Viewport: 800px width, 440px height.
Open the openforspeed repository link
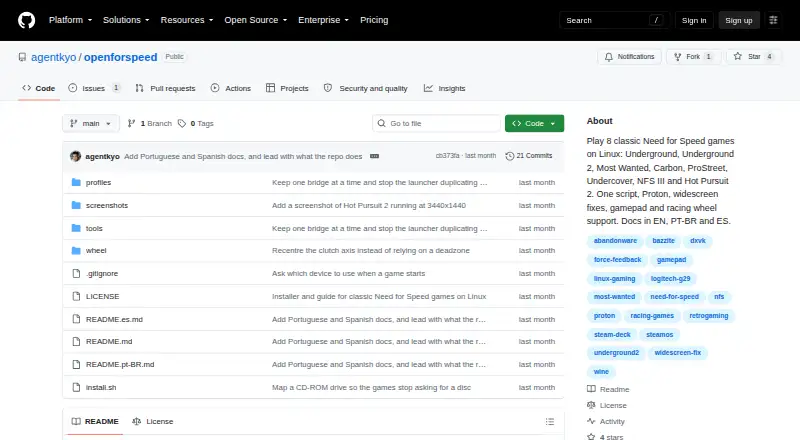point(120,57)
